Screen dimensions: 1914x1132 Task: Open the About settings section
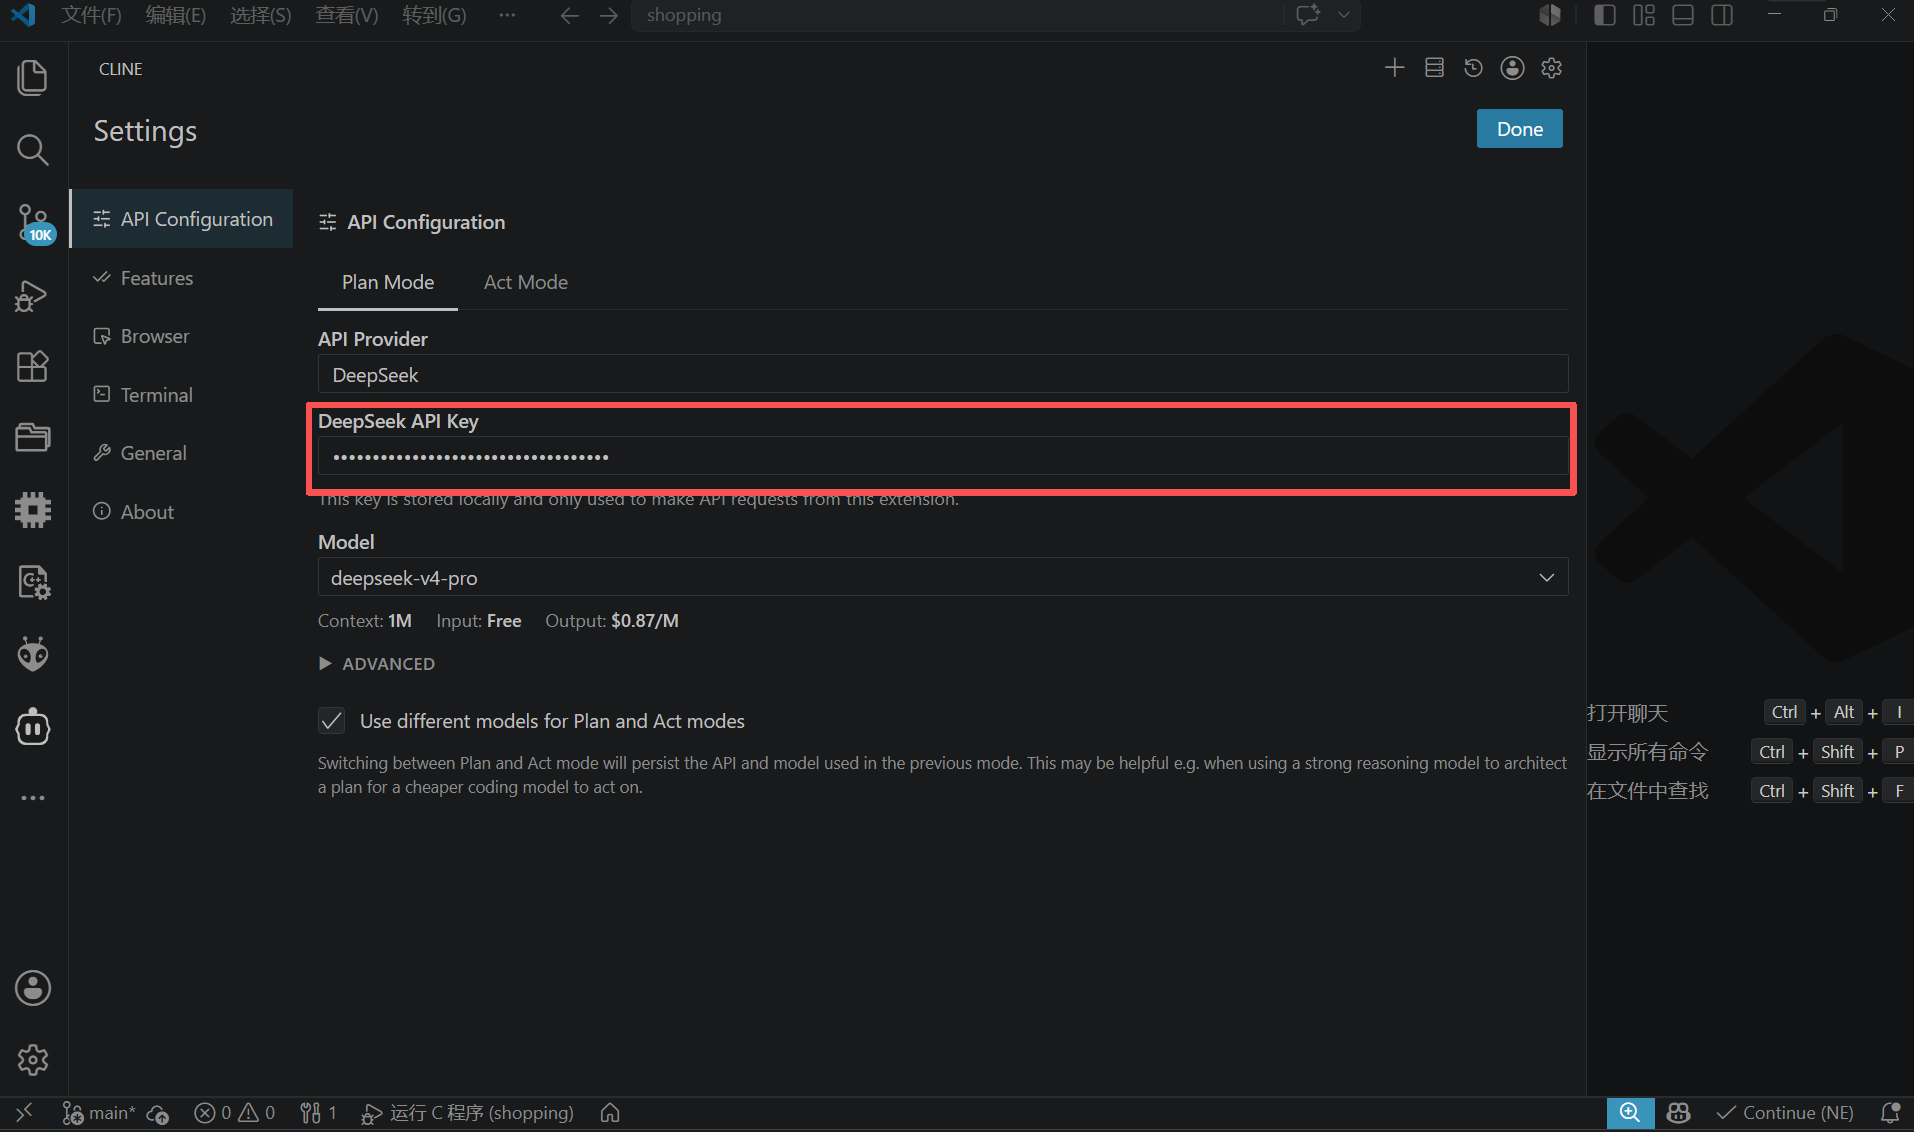click(181, 512)
